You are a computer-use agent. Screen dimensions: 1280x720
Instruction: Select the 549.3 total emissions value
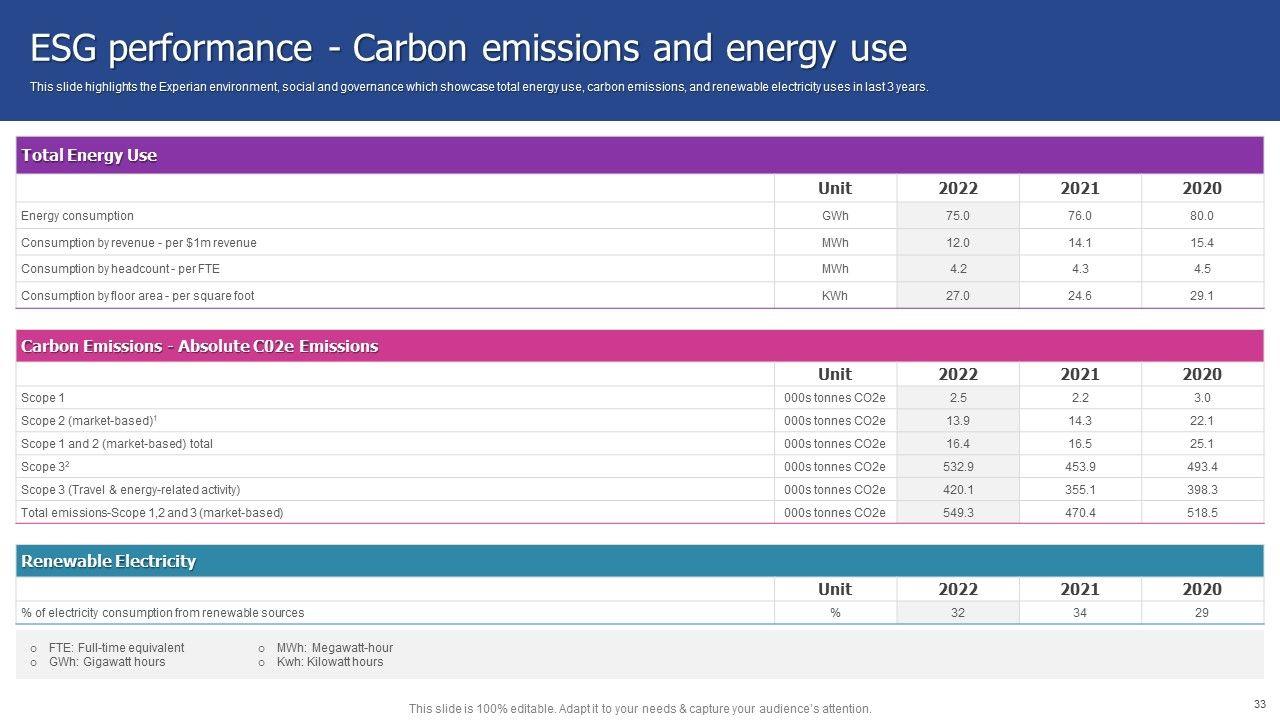pos(957,513)
